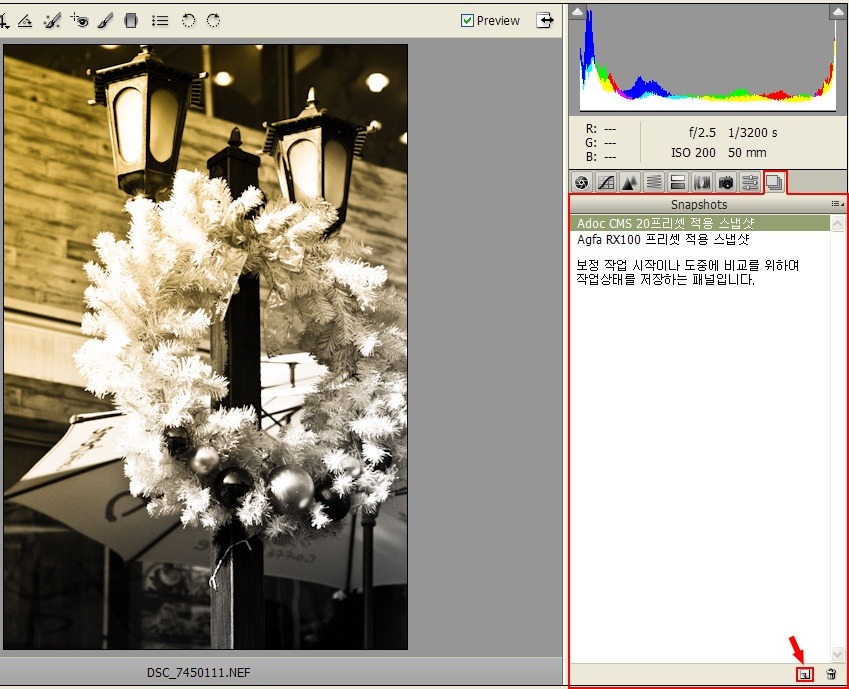This screenshot has height=689, width=849.
Task: Select the Spot Removal tool
Action: tap(53, 20)
